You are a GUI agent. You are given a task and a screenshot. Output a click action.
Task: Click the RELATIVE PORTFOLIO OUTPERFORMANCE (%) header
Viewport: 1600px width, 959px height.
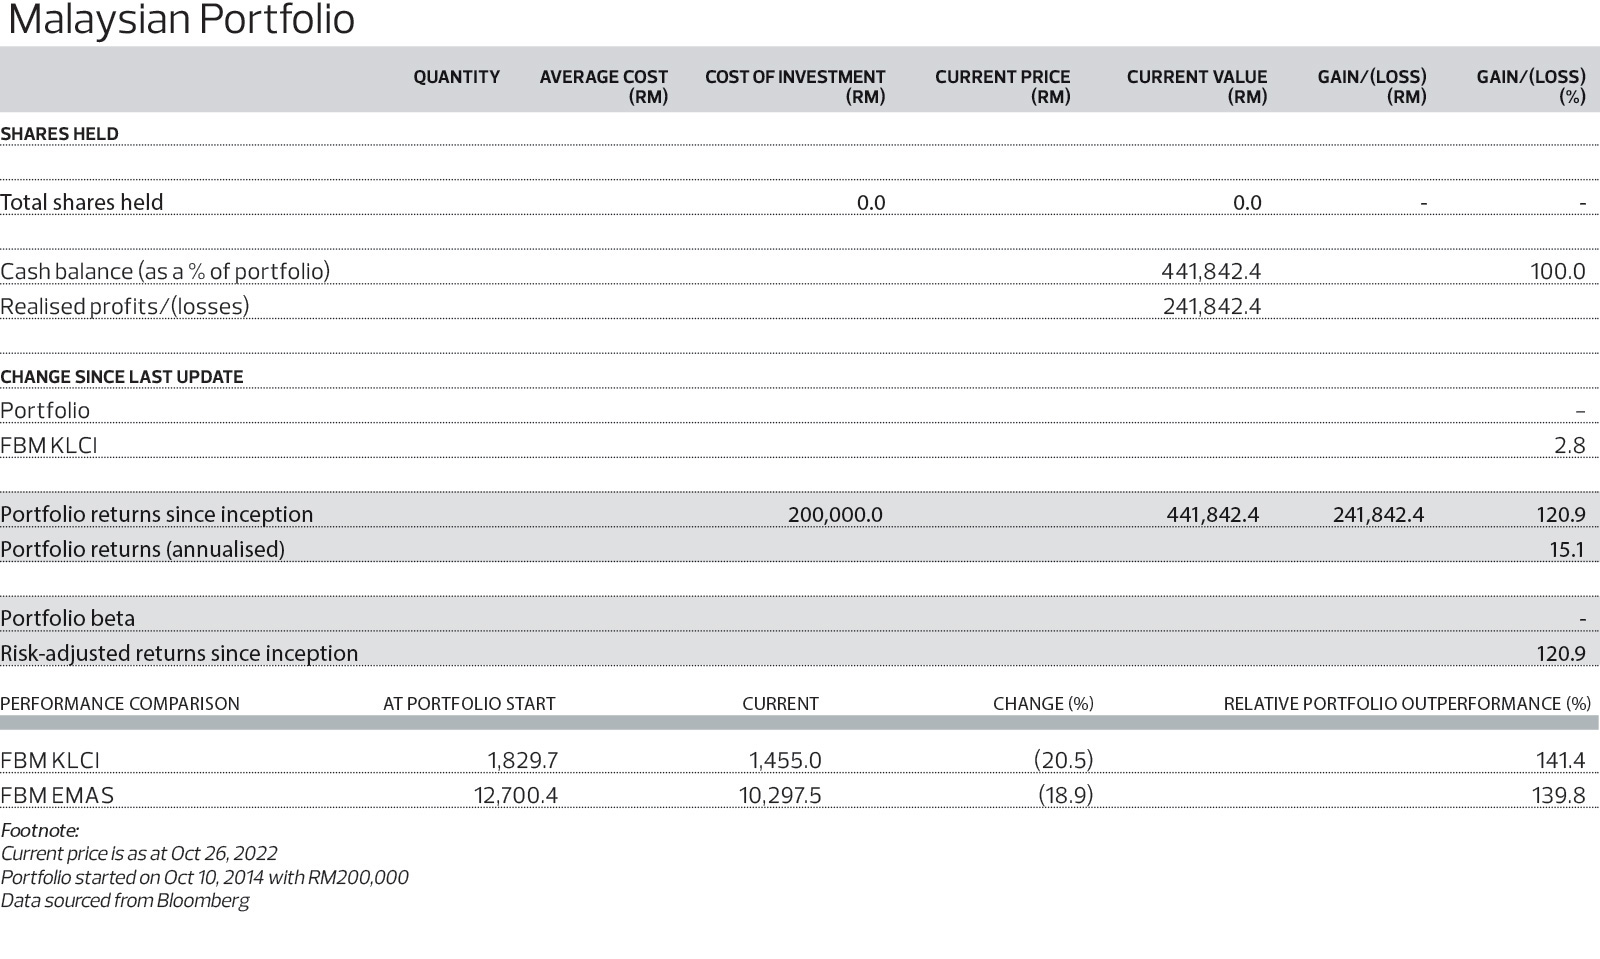tap(1407, 704)
